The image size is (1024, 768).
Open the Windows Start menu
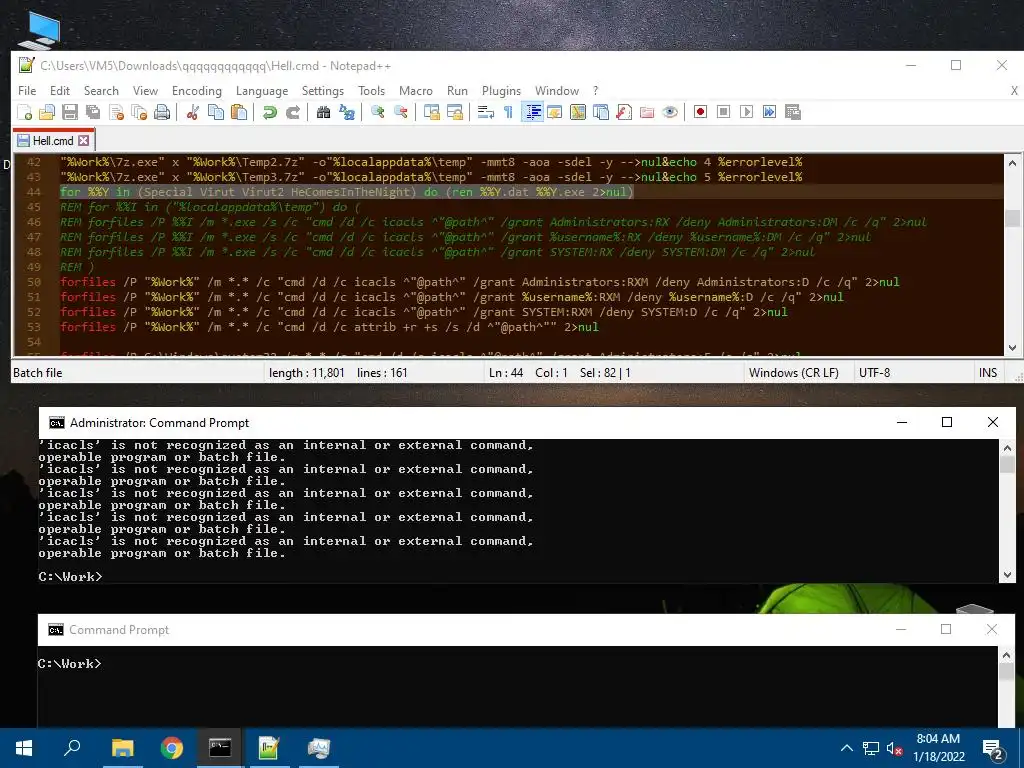[24, 748]
